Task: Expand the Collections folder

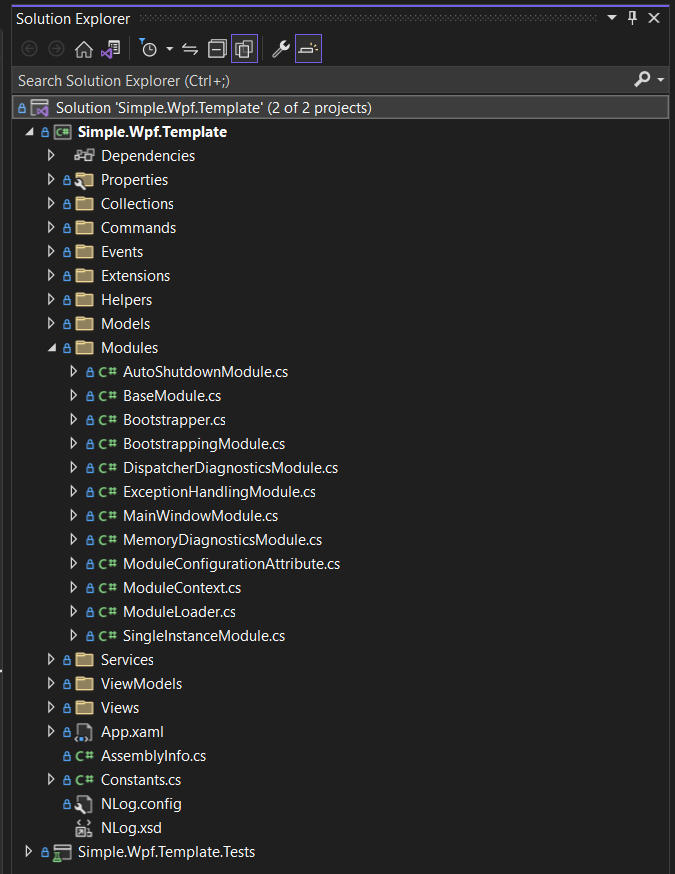Action: coord(51,203)
